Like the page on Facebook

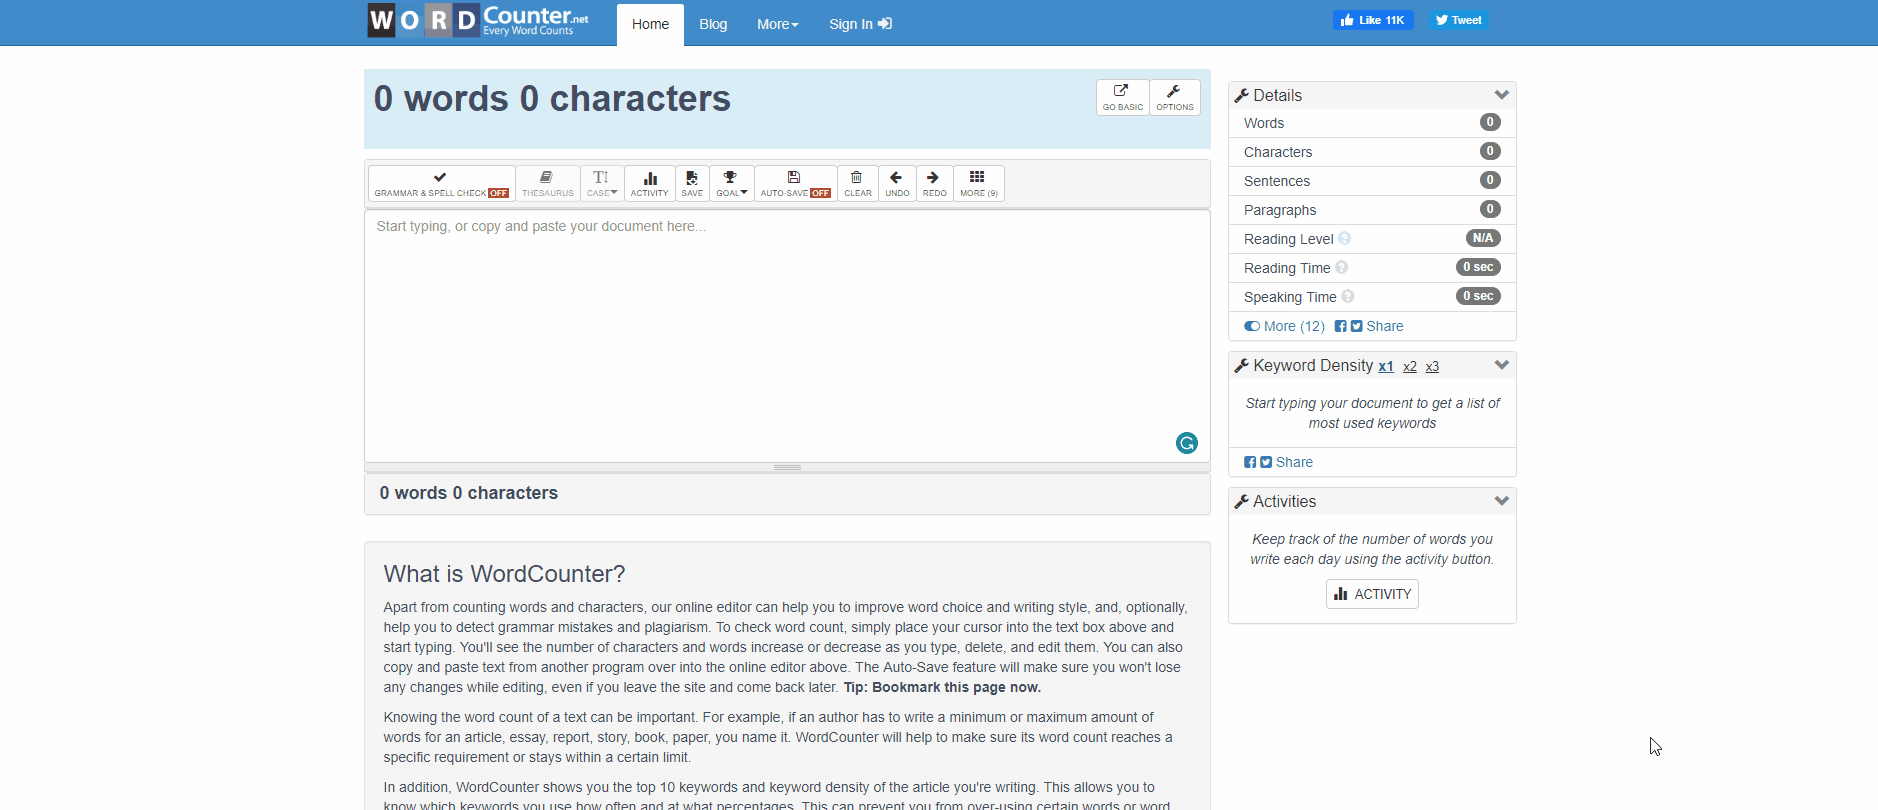click(x=1373, y=20)
